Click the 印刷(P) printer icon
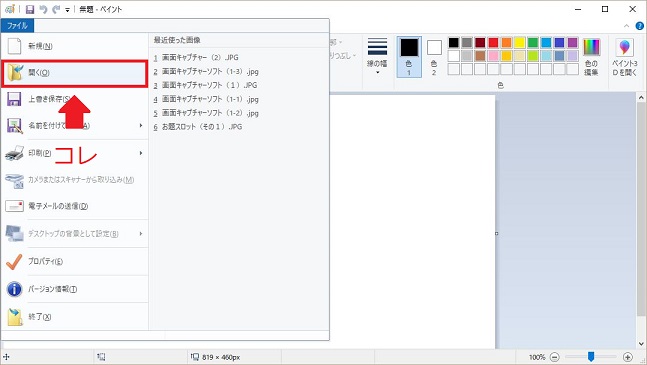647x365 pixels. pos(14,153)
